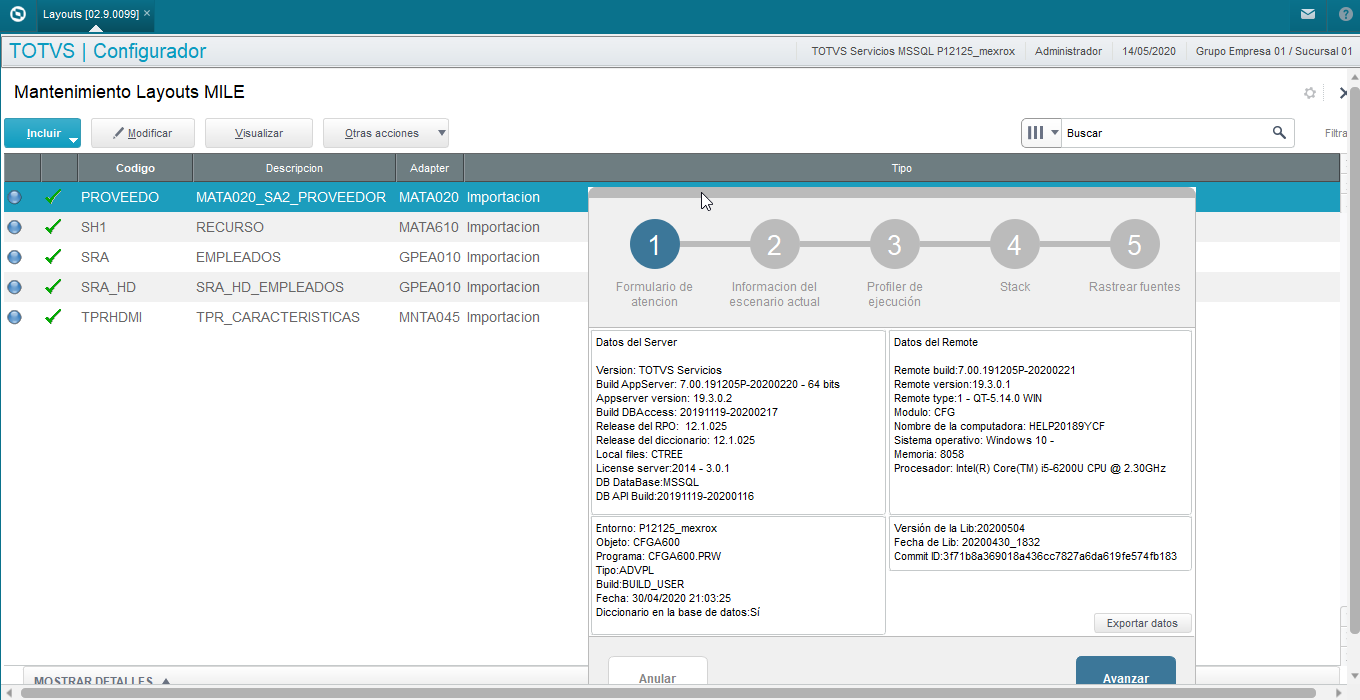Viewport: 1360px width, 700px height.
Task: Go to step 3 Profiler de ejecución
Action: 894,245
